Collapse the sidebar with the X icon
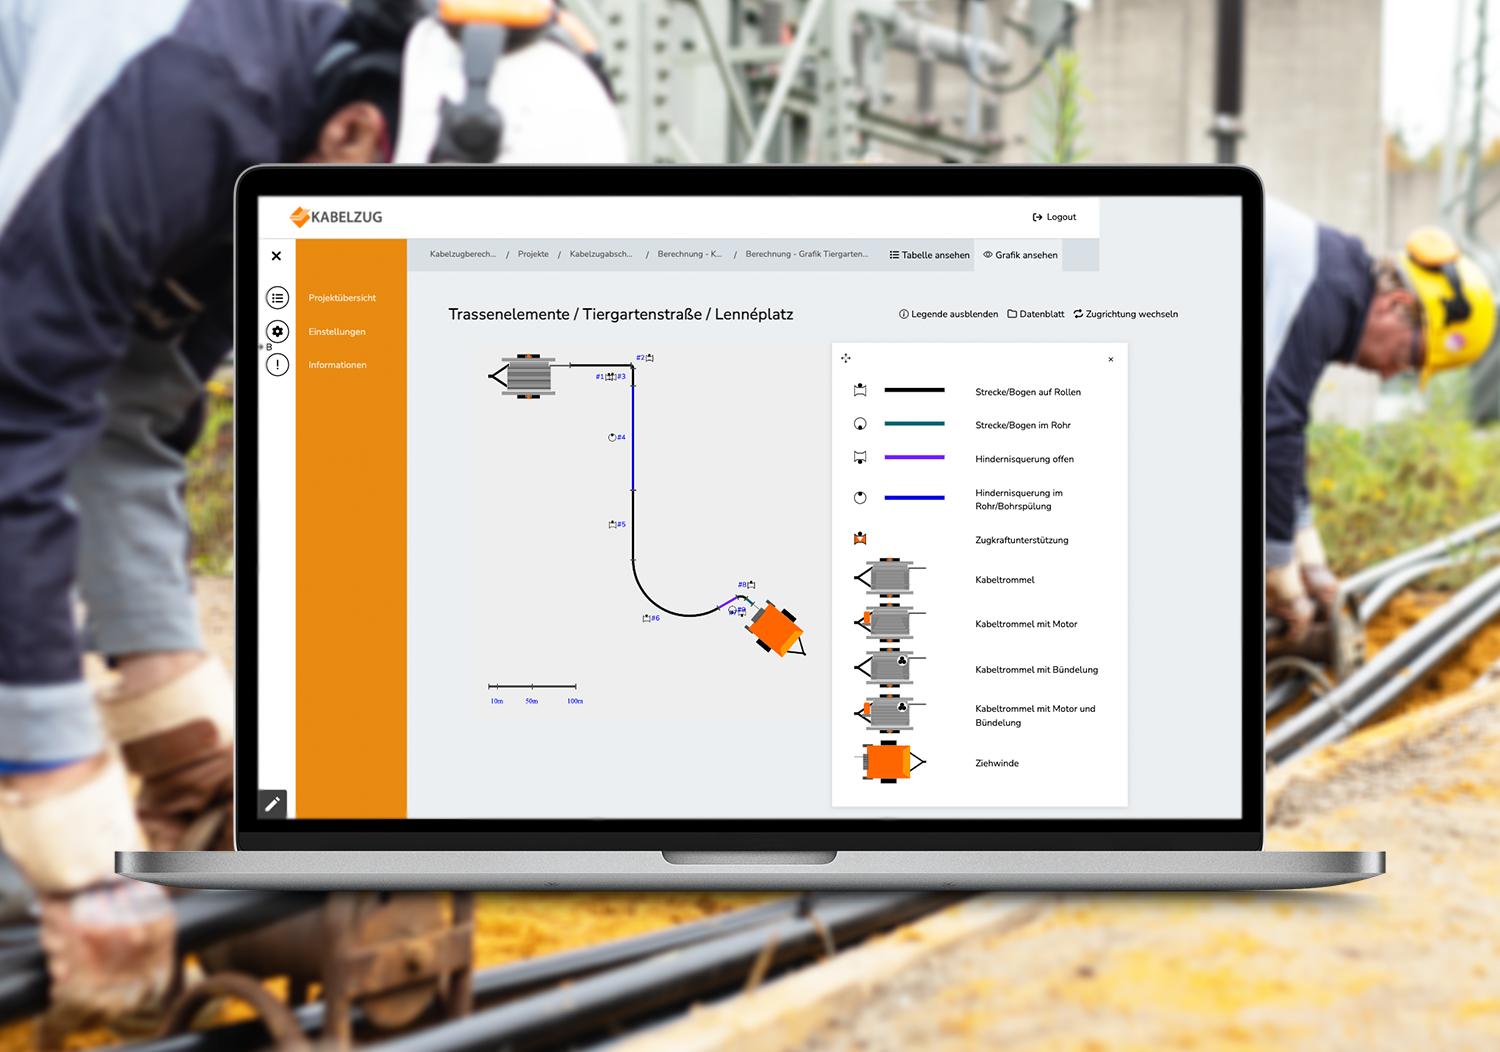This screenshot has height=1052, width=1500. 276,256
